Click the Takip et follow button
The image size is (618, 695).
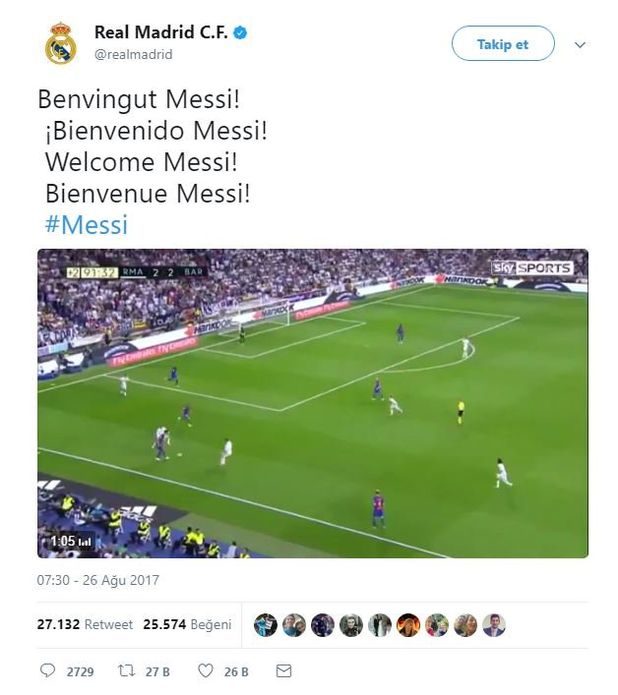502,44
